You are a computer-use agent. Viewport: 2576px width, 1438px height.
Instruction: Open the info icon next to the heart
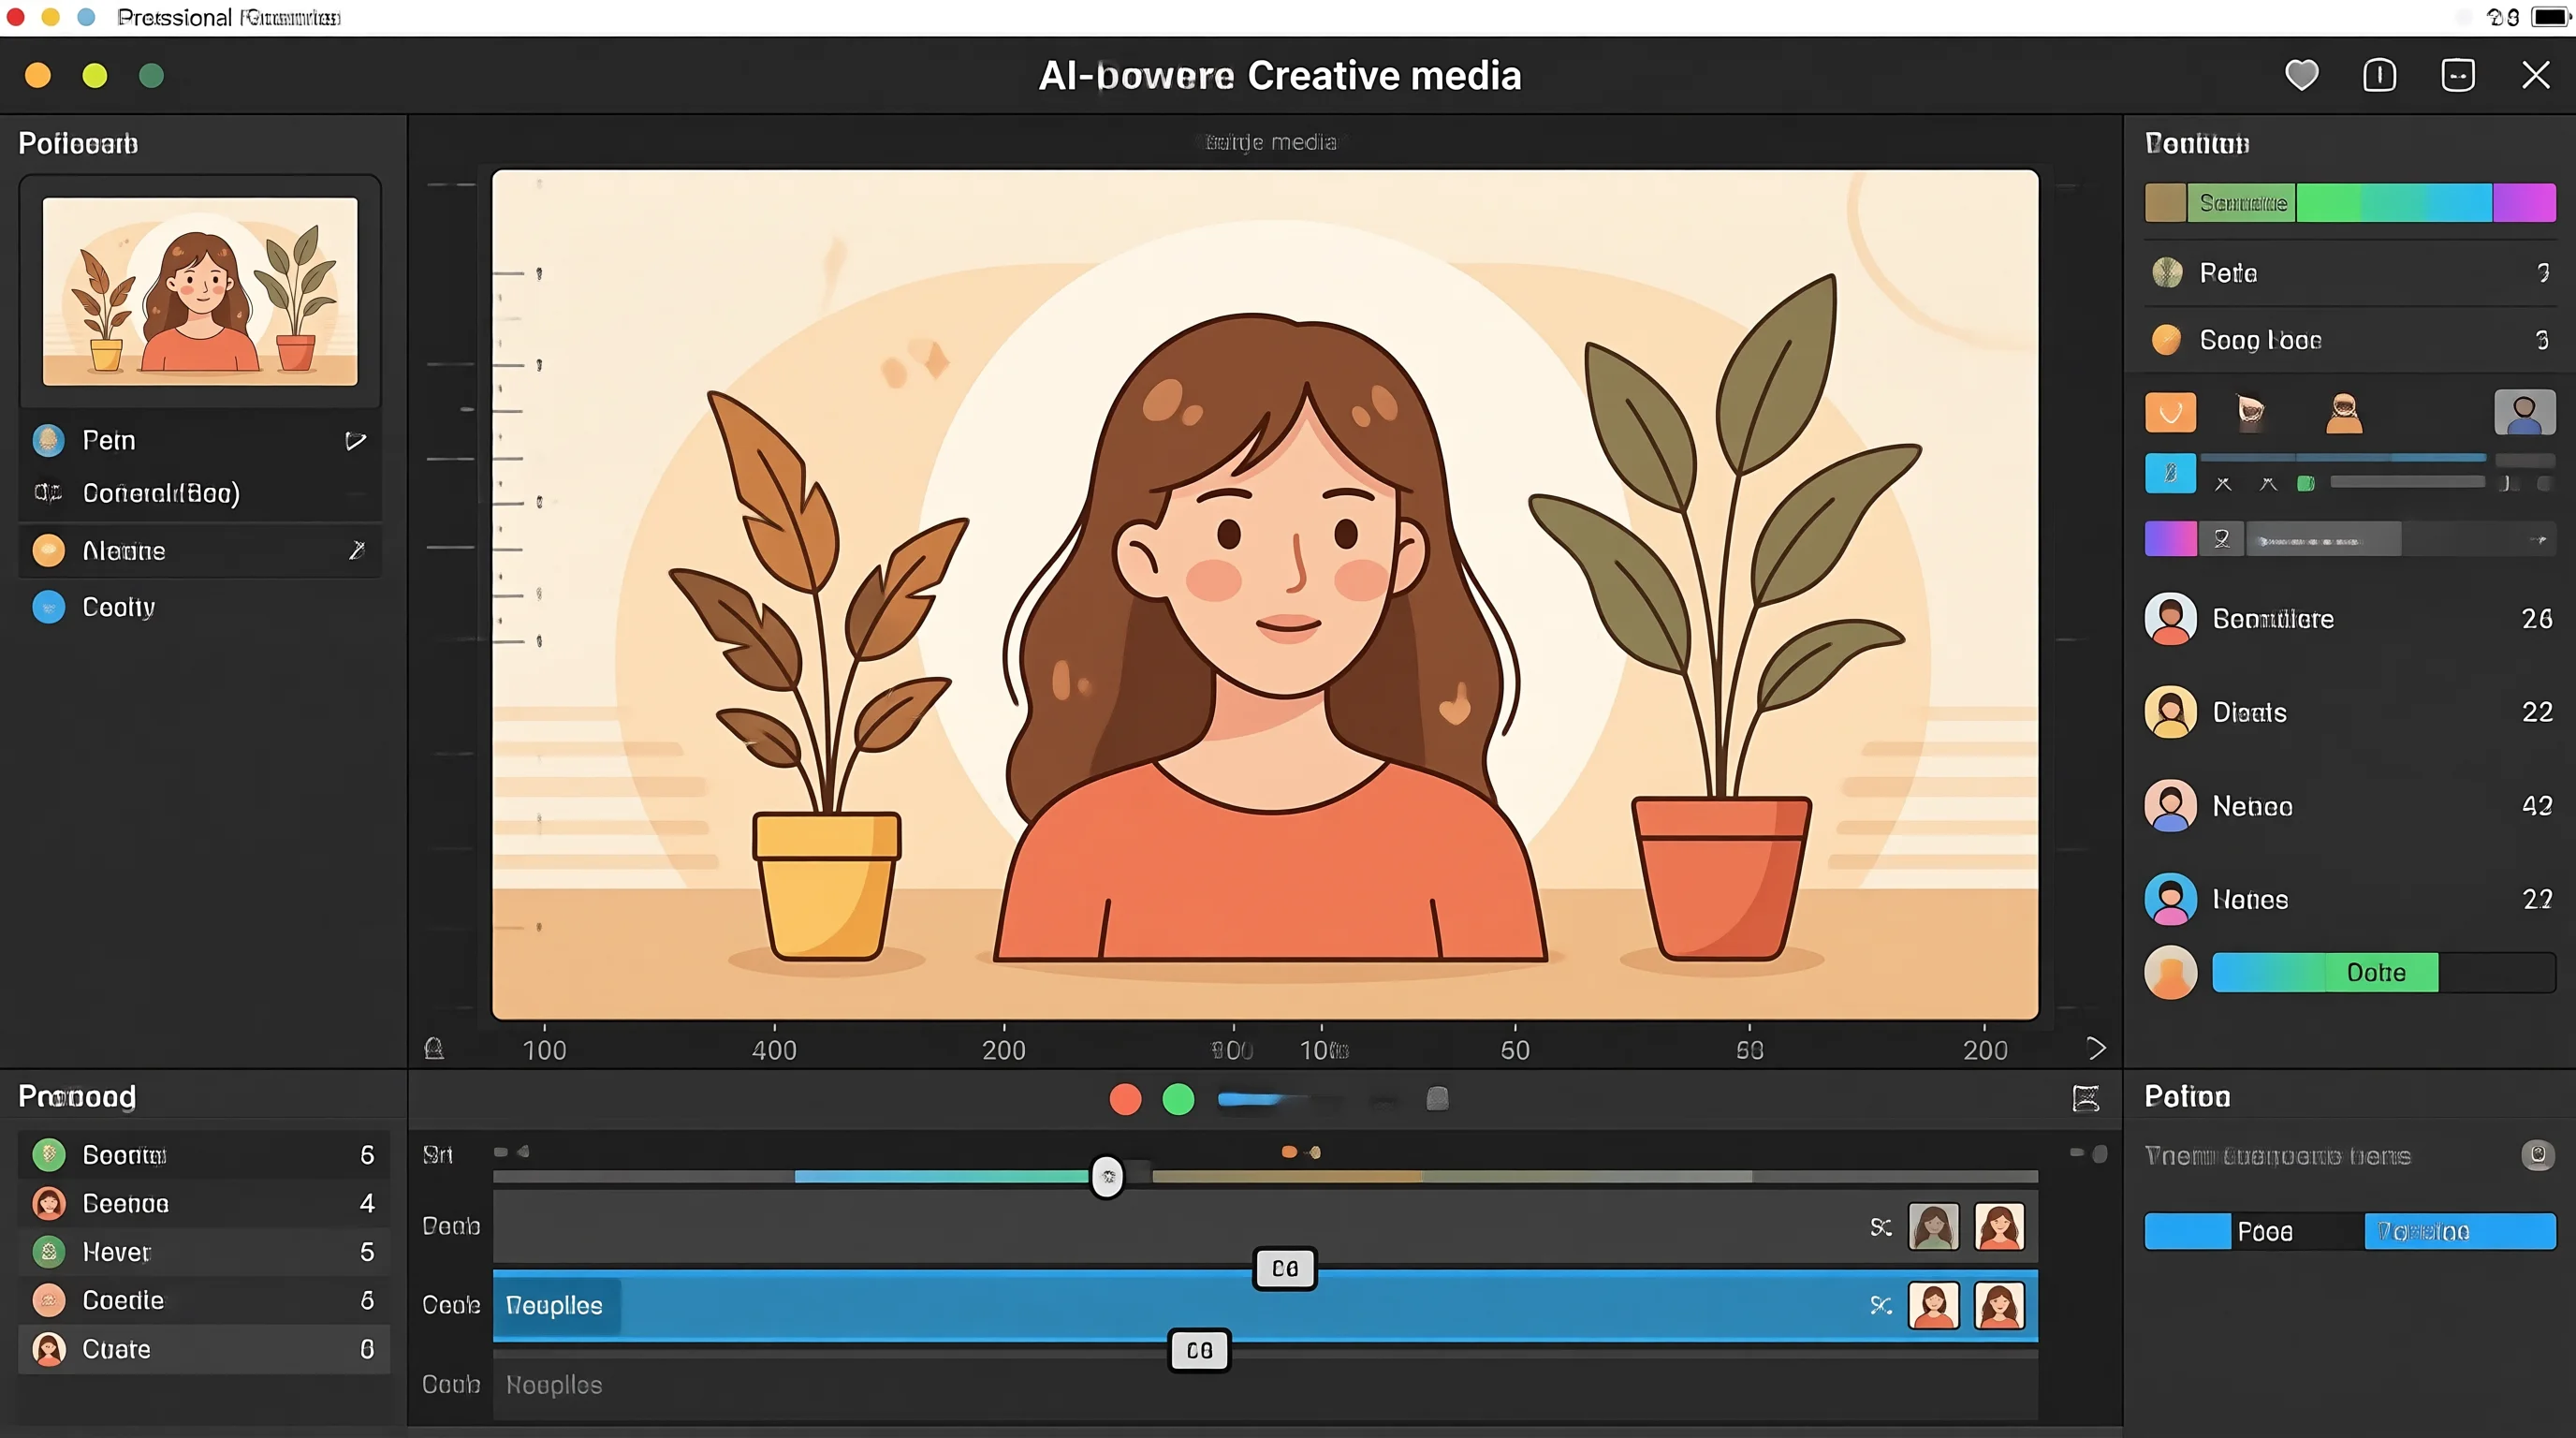point(2379,75)
